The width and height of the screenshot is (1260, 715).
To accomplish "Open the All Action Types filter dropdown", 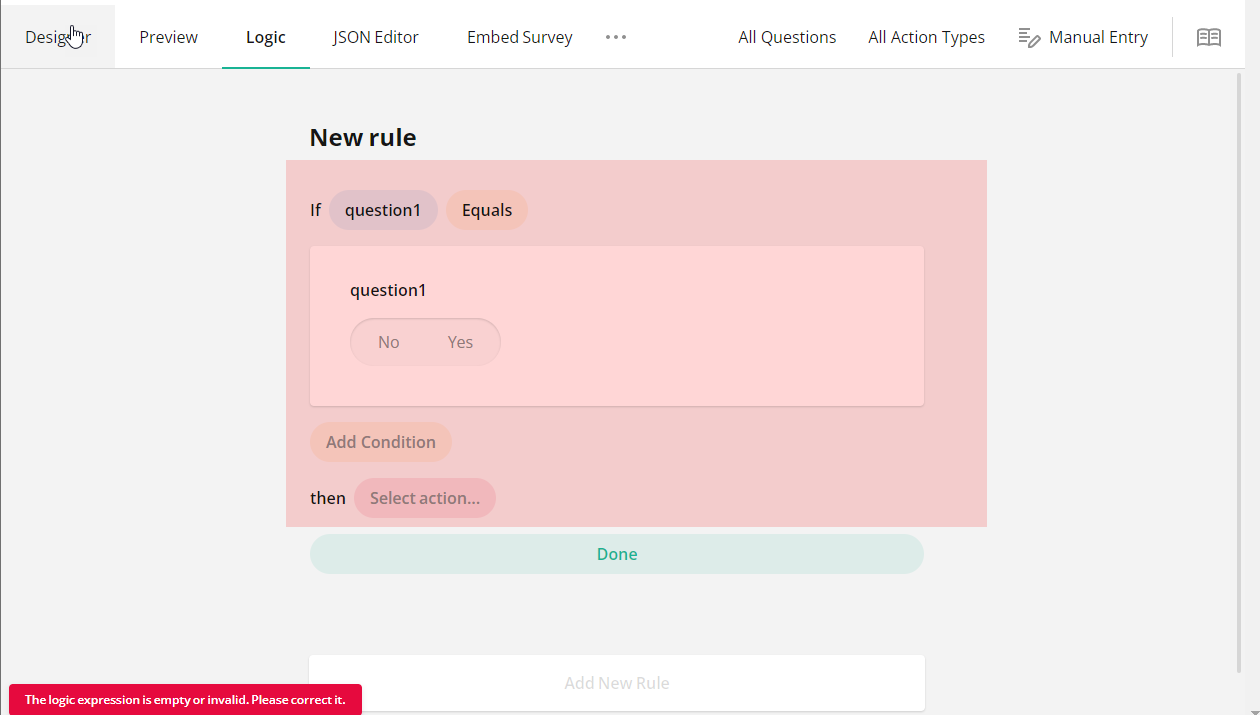I will (x=926, y=37).
